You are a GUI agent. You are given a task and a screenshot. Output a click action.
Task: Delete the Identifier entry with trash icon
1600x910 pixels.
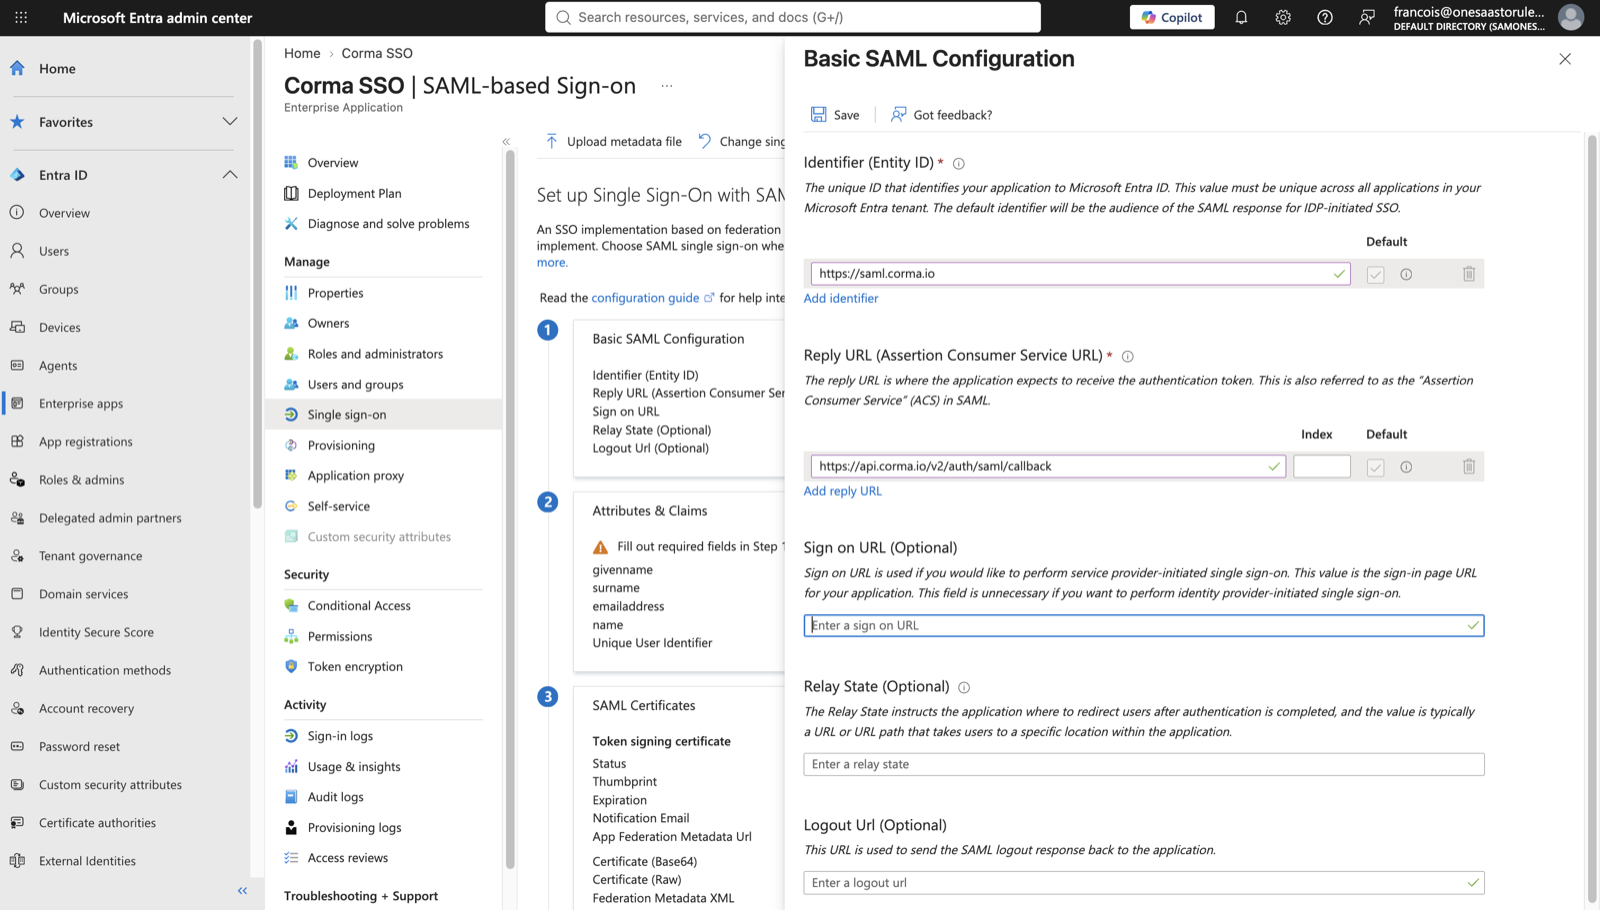coord(1469,274)
